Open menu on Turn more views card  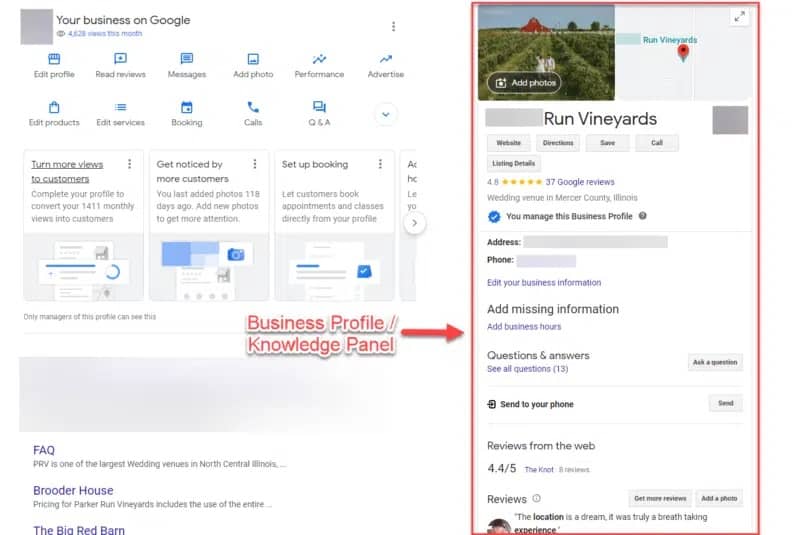[x=130, y=164]
